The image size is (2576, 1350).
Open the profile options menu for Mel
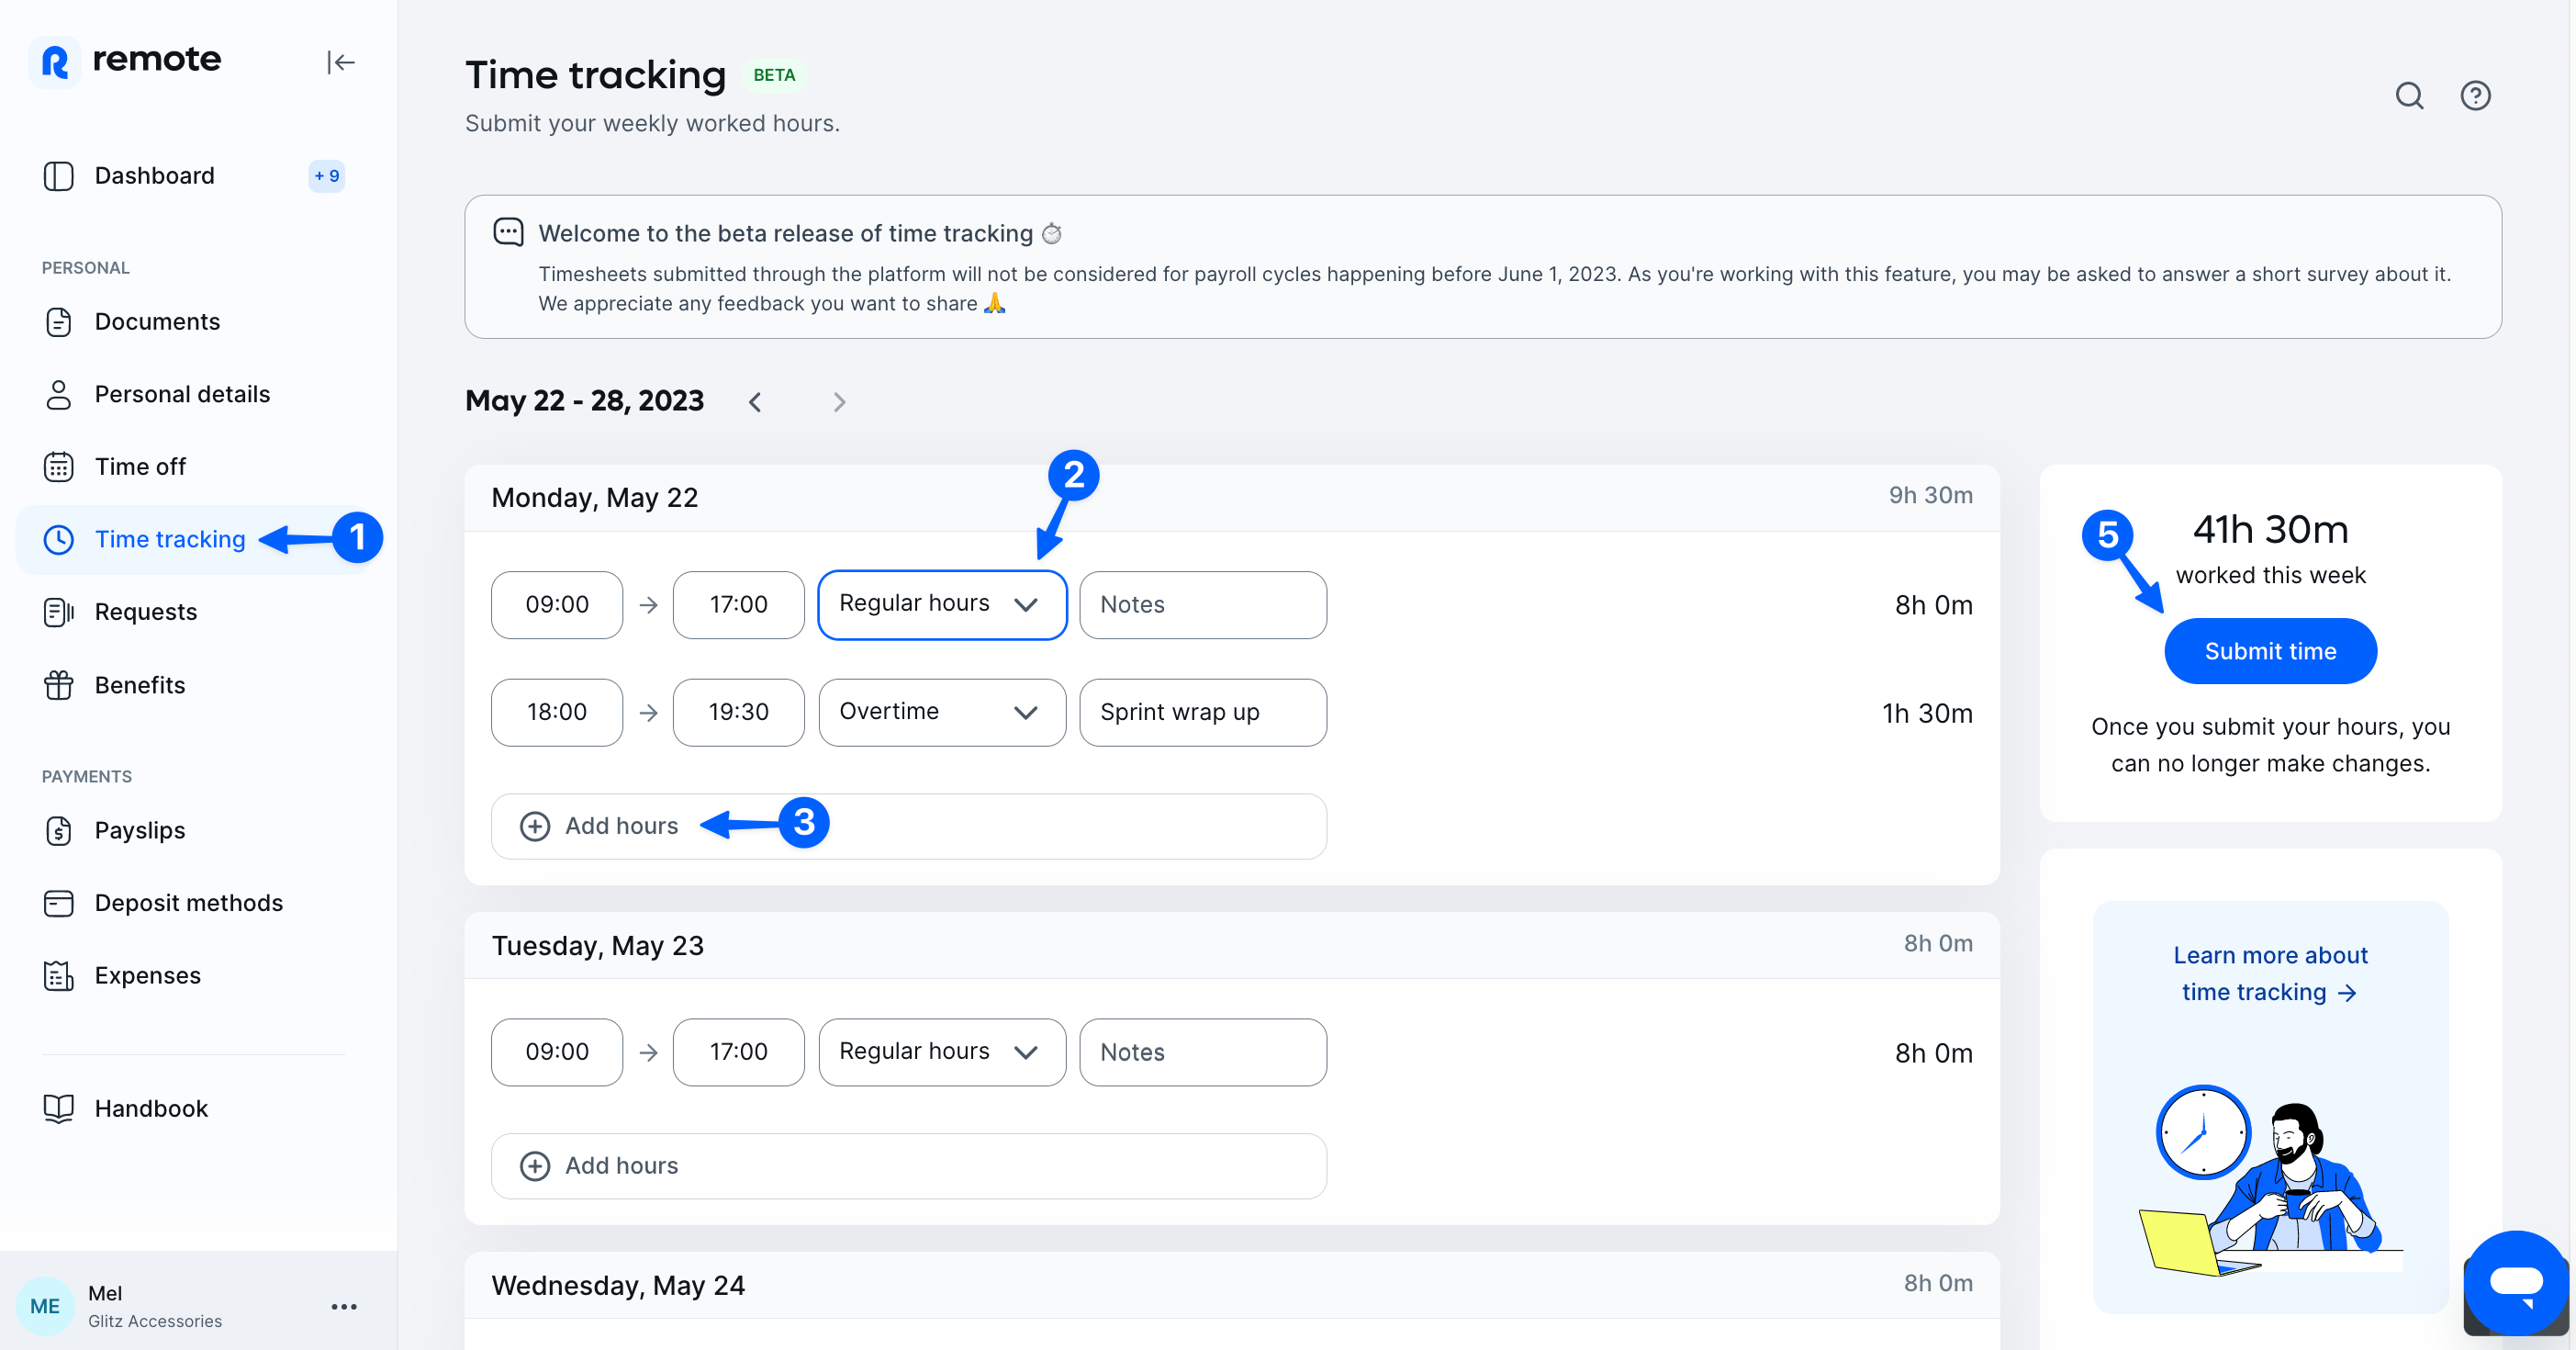click(344, 1305)
